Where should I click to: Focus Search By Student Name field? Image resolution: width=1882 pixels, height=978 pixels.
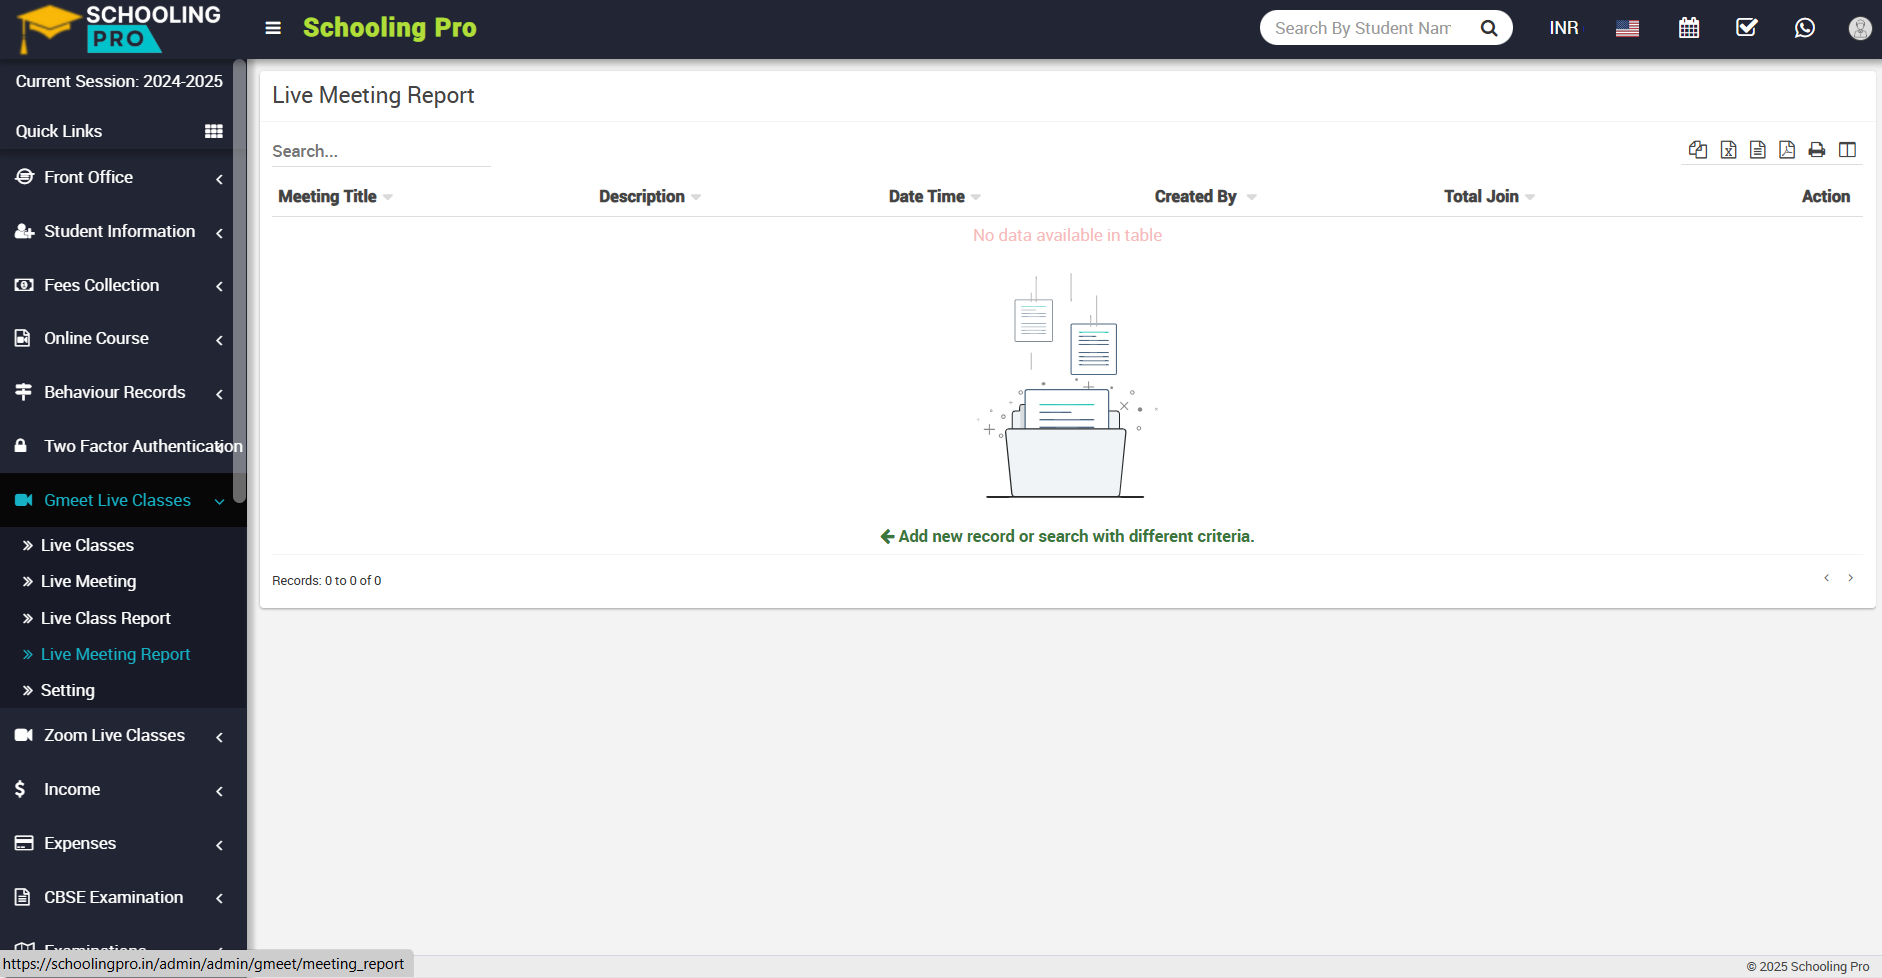[x=1365, y=28]
